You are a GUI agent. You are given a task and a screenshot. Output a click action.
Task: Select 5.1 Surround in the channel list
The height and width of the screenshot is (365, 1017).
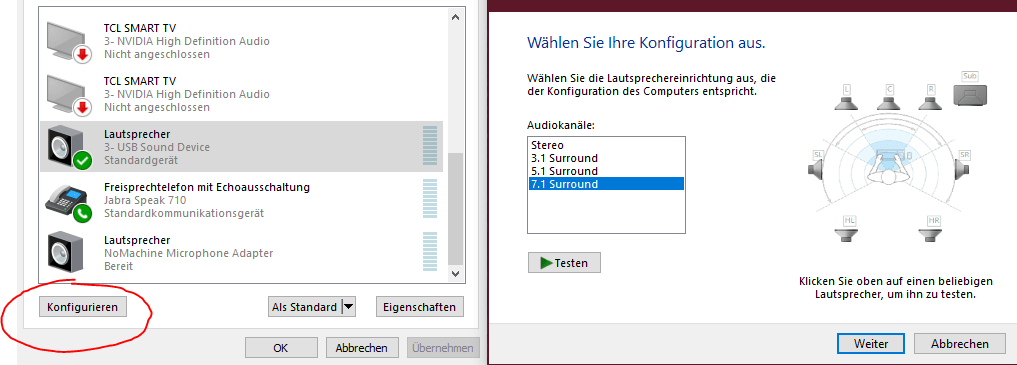pos(606,171)
